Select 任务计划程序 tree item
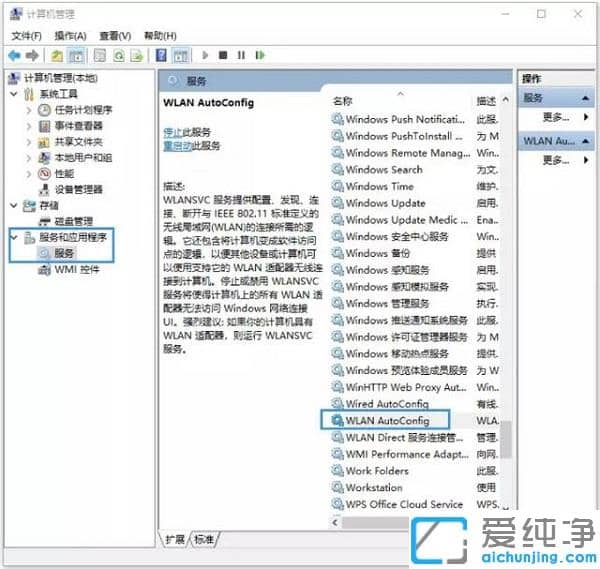Image resolution: width=600 pixels, height=569 pixels. point(75,110)
